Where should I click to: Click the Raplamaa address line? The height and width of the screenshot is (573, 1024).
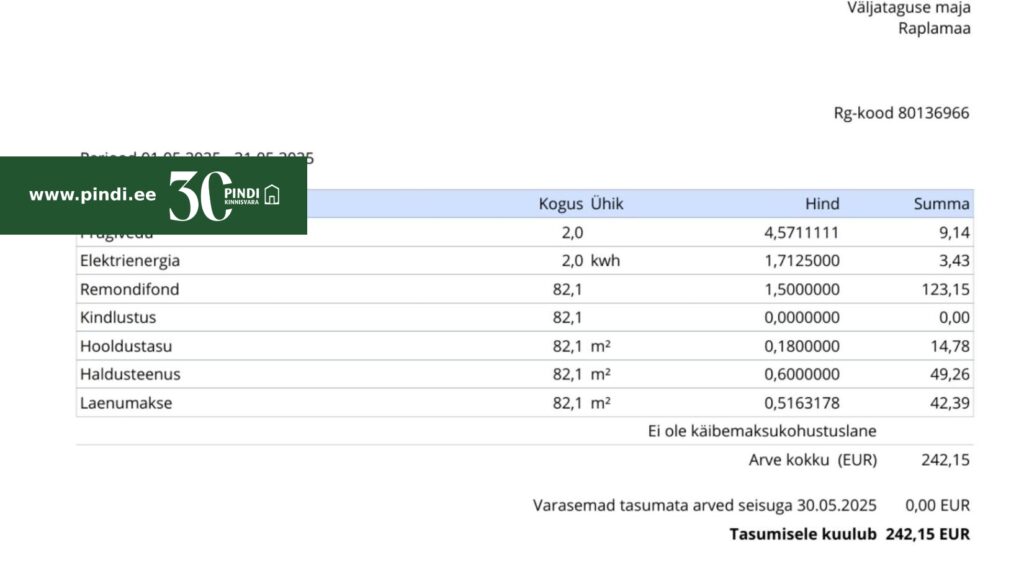934,27
